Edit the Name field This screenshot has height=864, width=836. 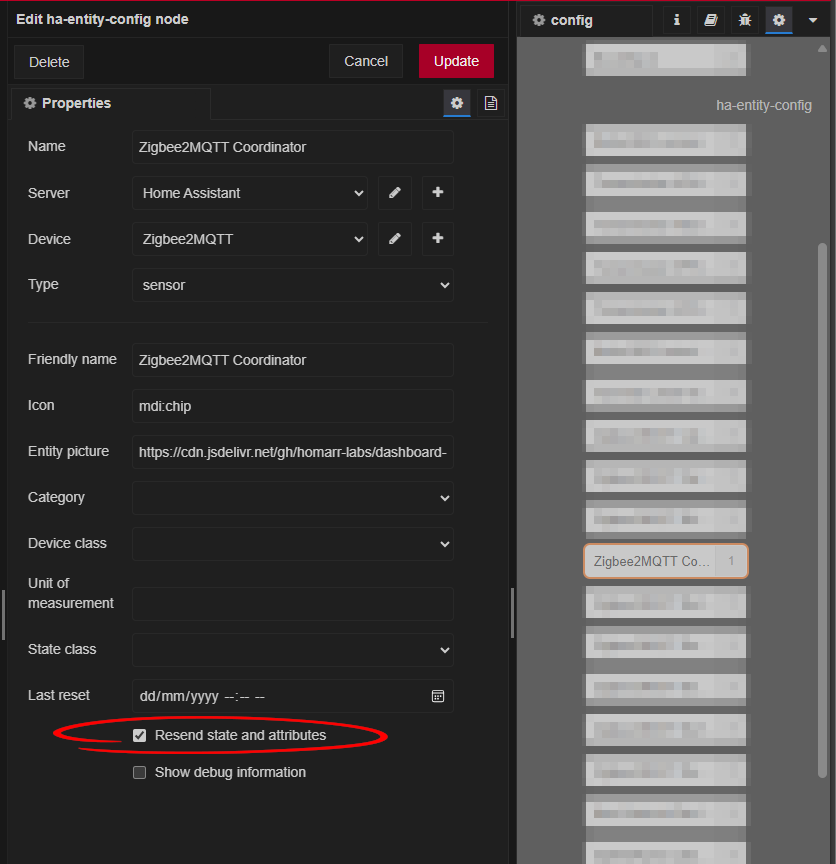click(x=293, y=147)
